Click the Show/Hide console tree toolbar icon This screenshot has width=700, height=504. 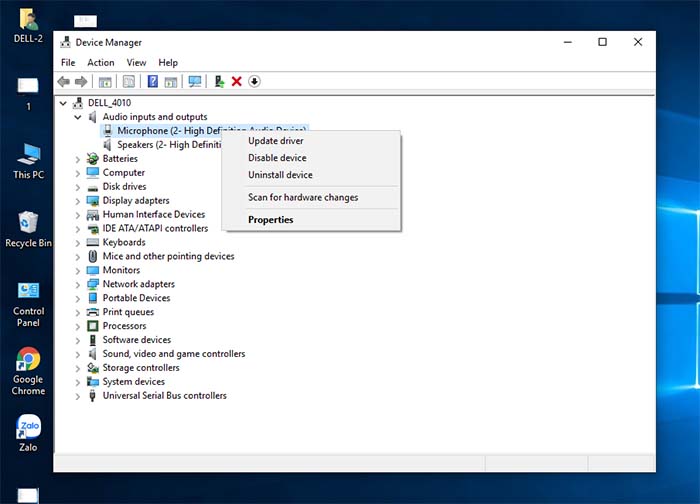pos(105,82)
